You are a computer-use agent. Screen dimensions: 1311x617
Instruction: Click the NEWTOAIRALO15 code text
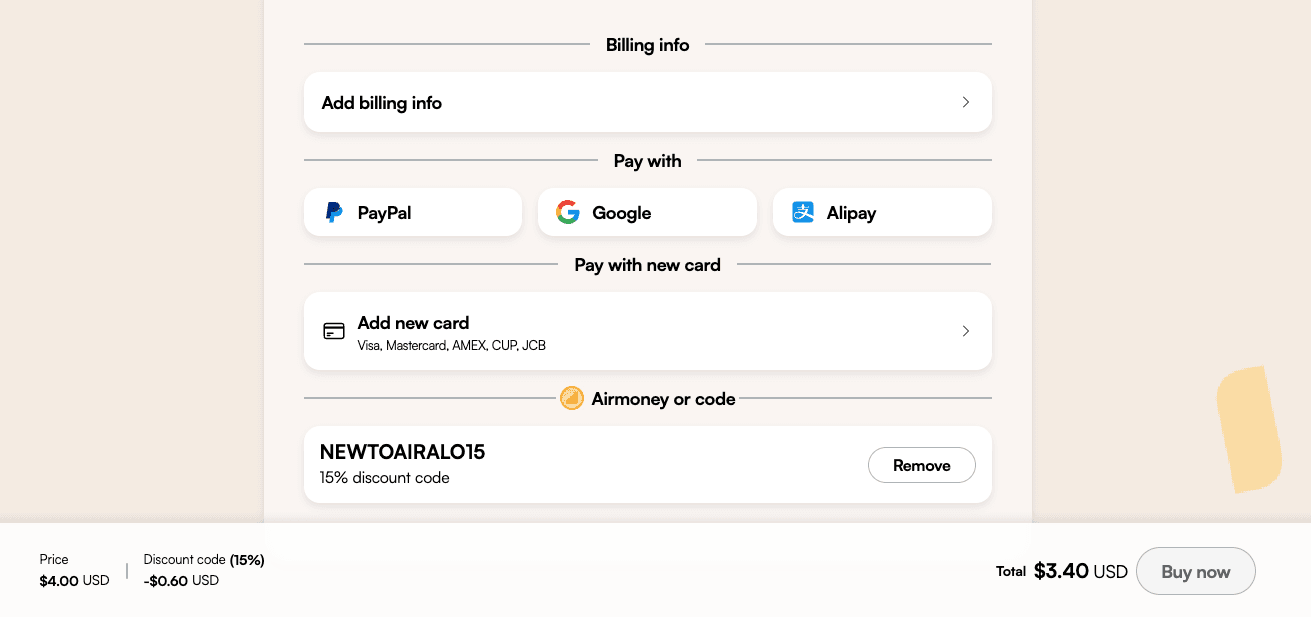coord(402,452)
